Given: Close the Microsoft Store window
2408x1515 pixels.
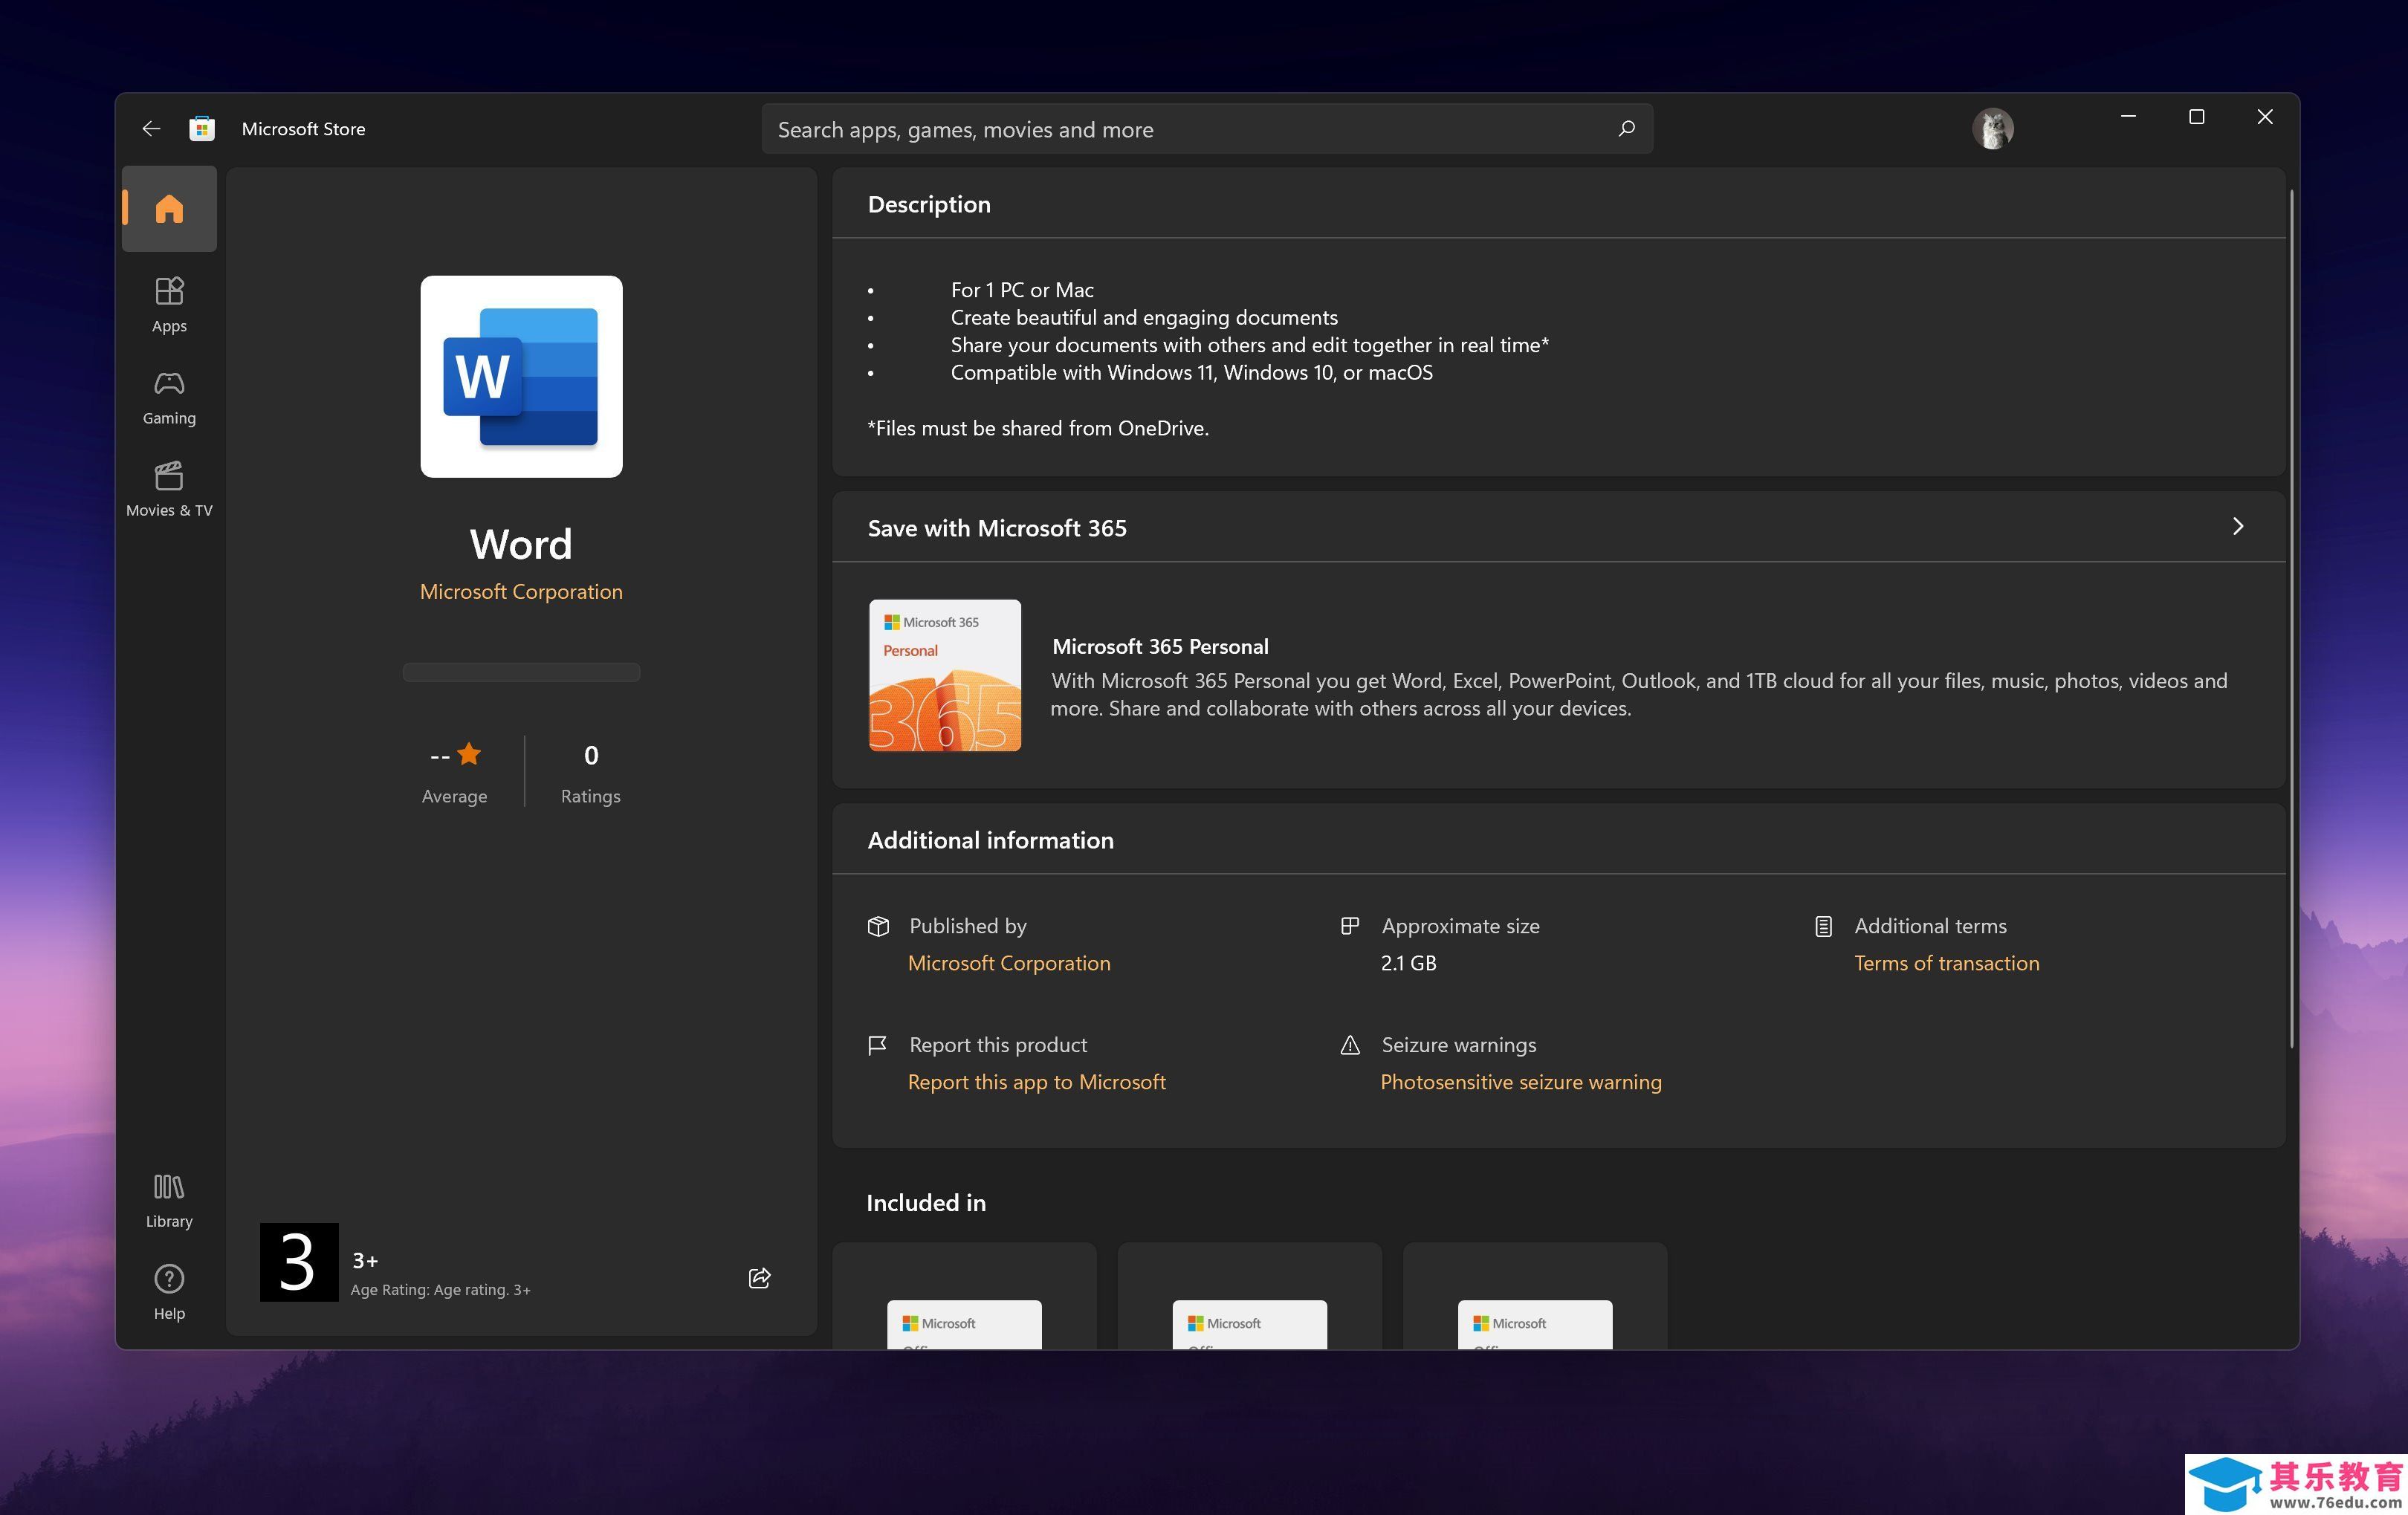Looking at the screenshot, I should (2265, 117).
